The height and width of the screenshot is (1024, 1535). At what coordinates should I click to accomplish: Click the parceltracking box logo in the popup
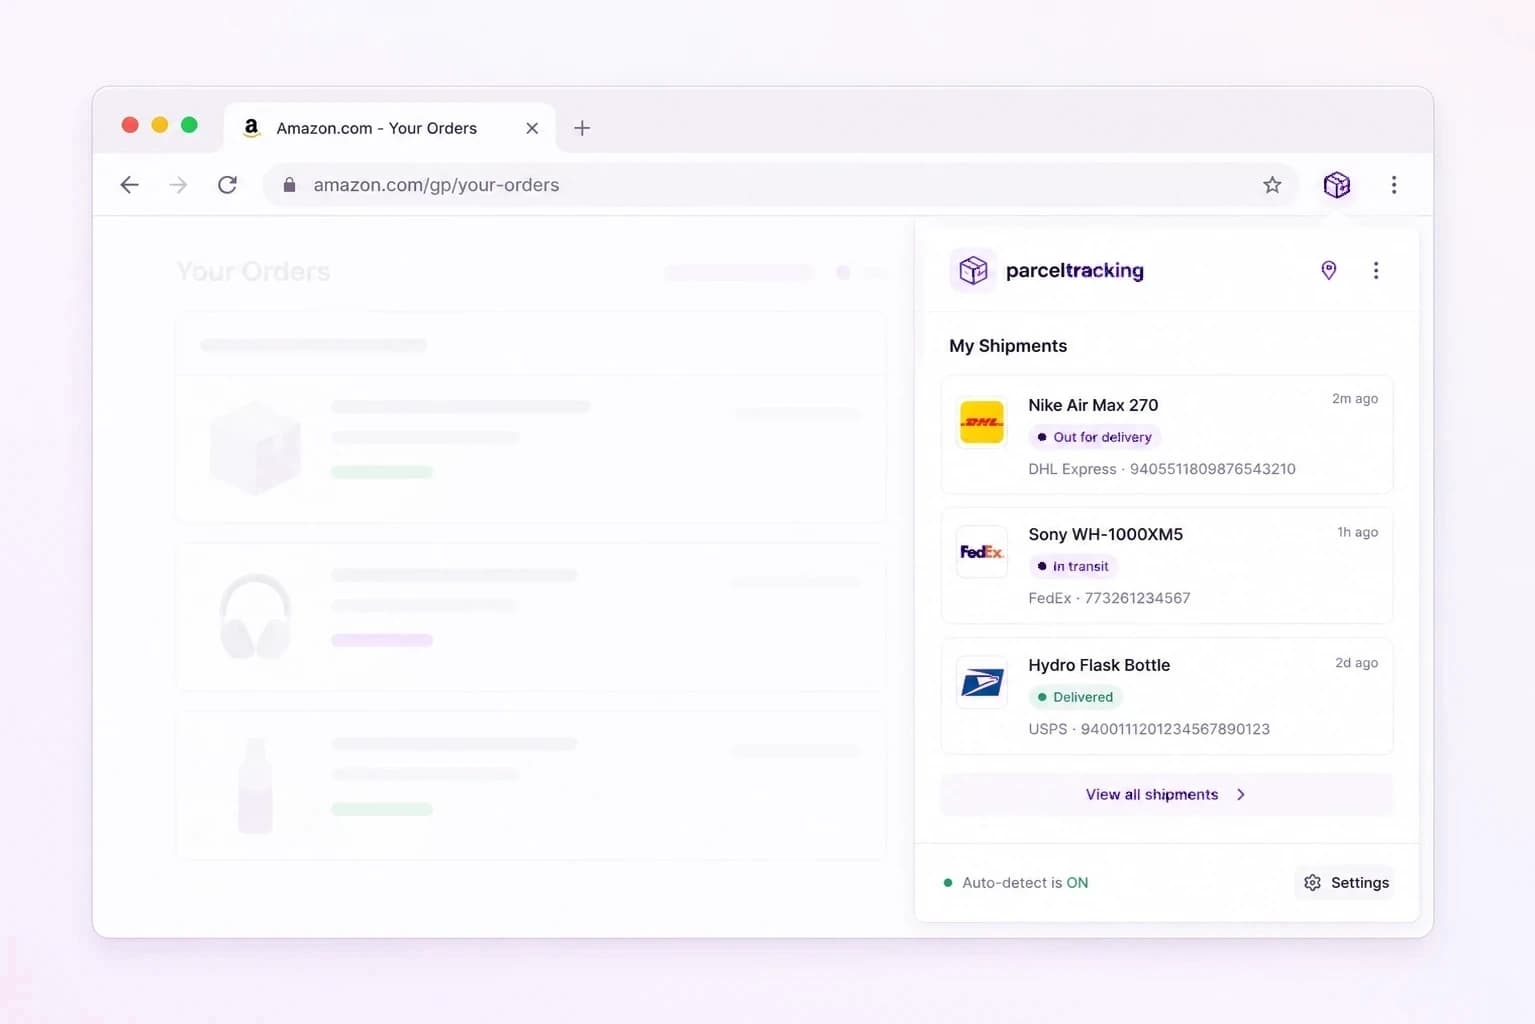coord(973,270)
